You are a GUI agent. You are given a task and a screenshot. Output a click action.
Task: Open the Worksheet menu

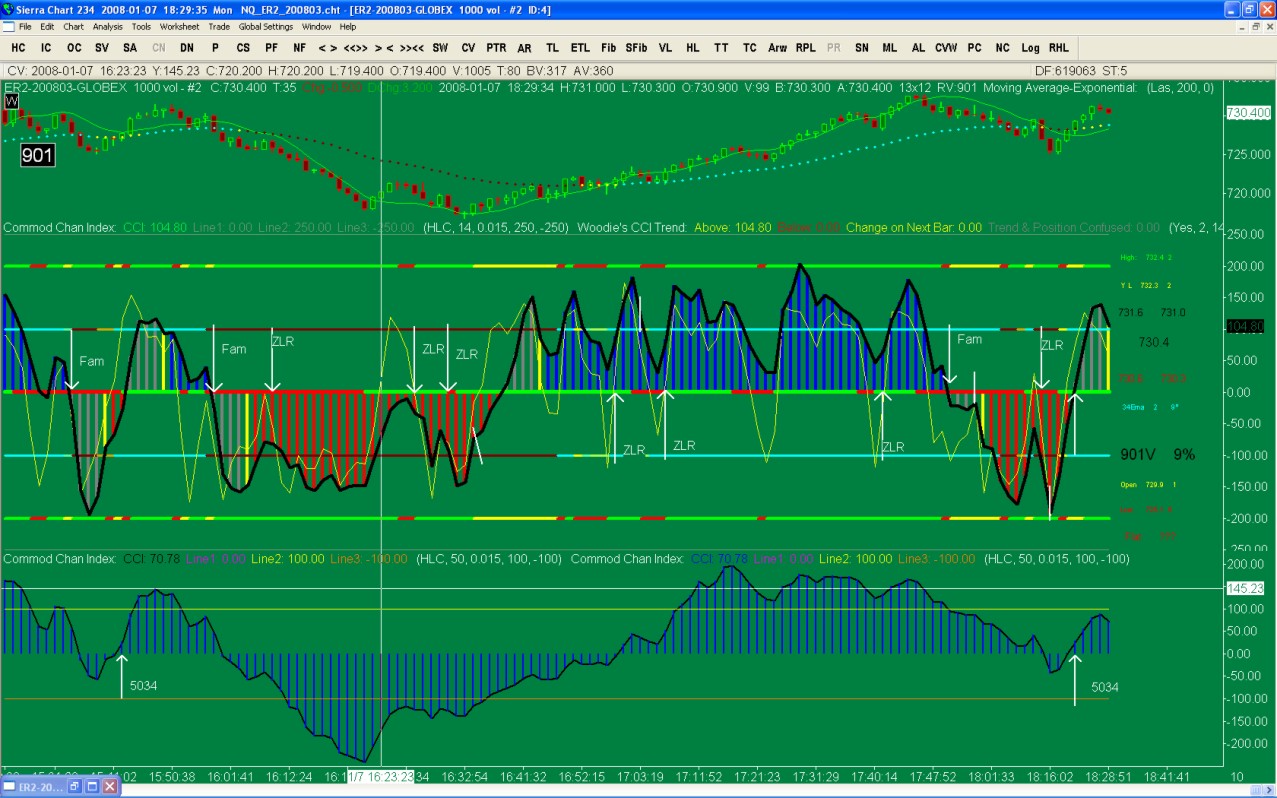point(180,27)
